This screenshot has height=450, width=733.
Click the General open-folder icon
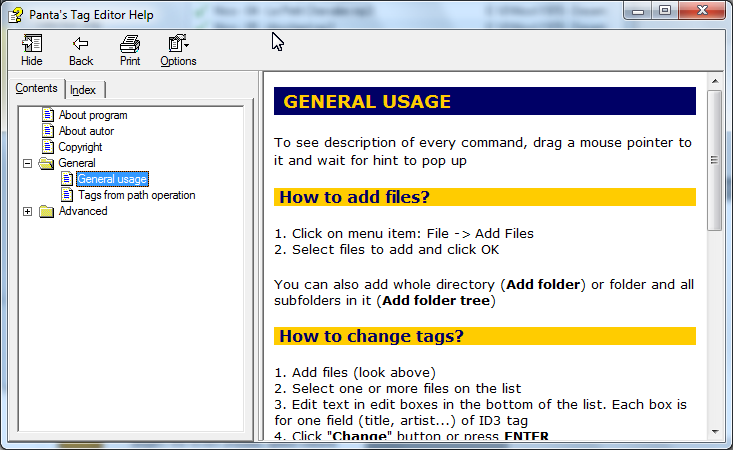click(x=46, y=163)
